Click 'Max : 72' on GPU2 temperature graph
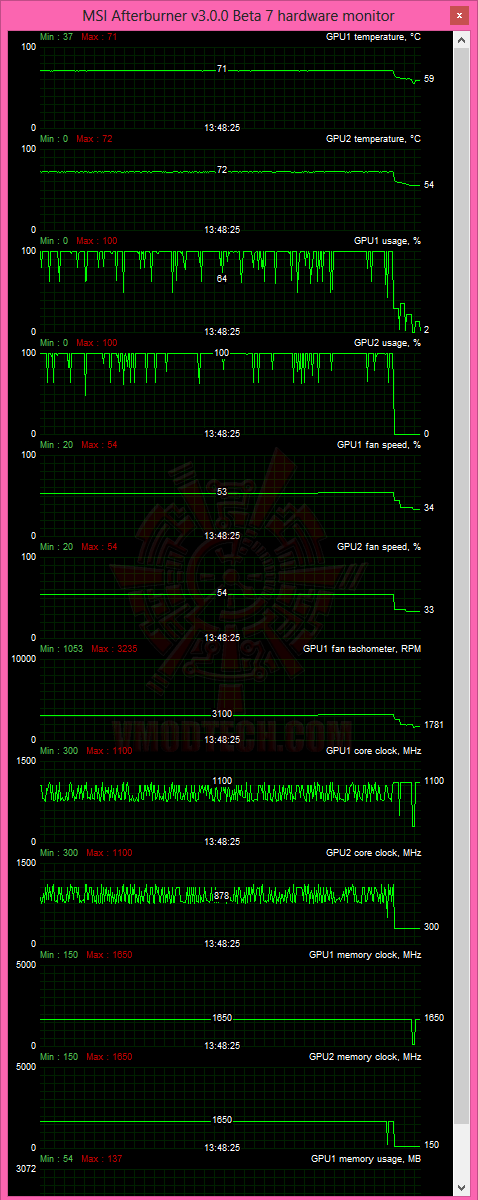Image resolution: width=478 pixels, height=1200 pixels. pyautogui.click(x=92, y=139)
